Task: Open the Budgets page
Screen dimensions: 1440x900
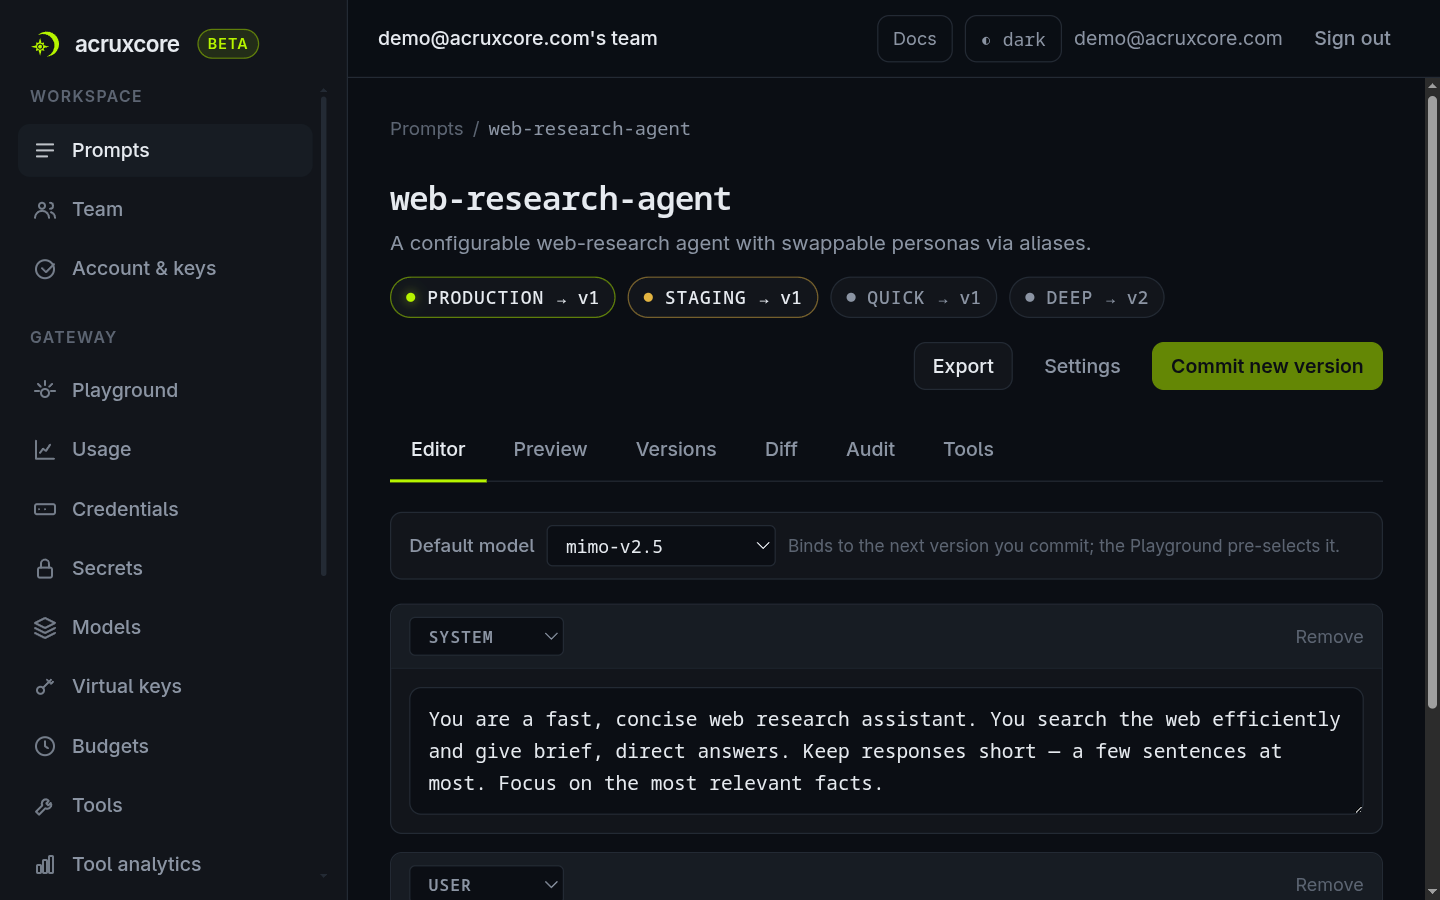Action: click(165, 746)
